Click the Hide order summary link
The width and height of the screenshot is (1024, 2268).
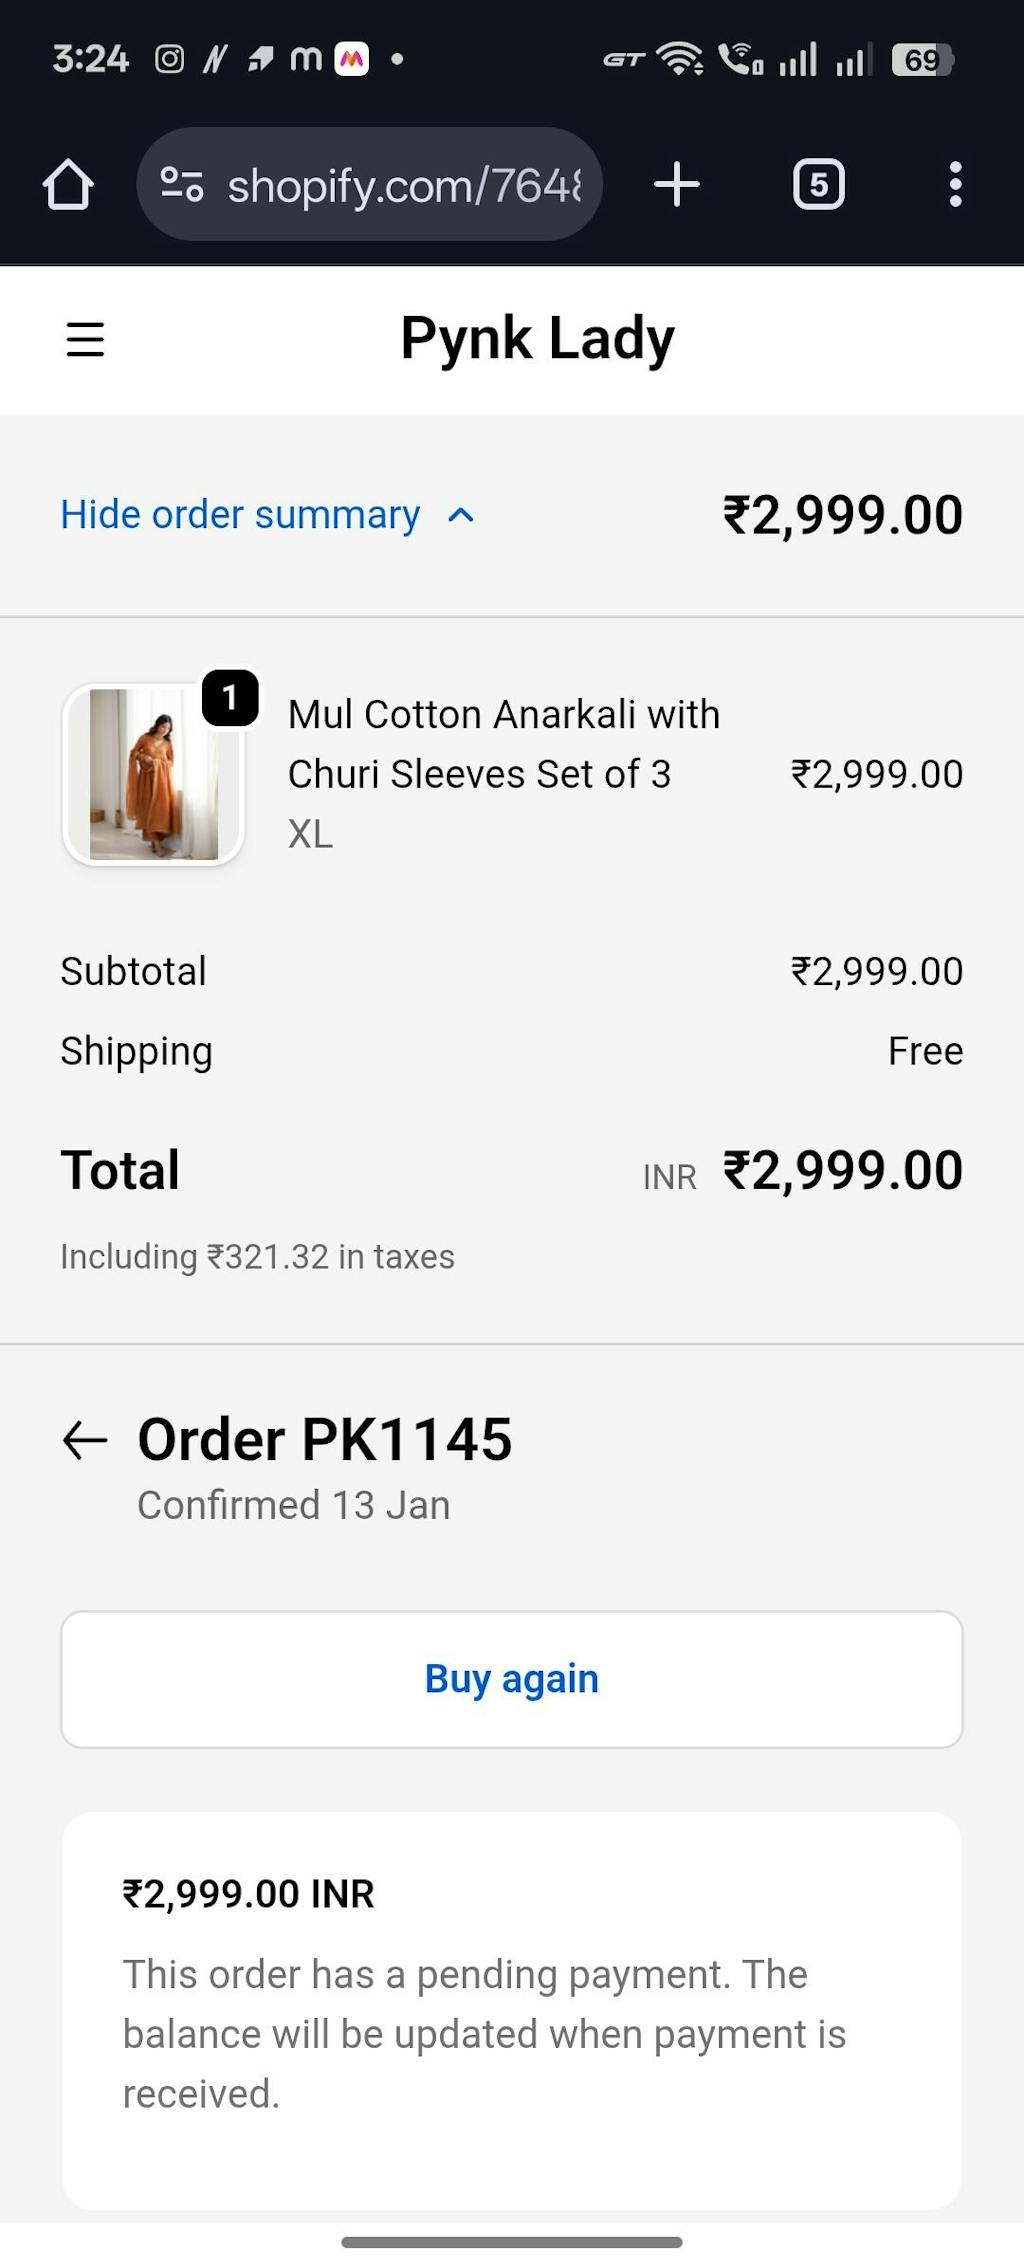pos(240,515)
